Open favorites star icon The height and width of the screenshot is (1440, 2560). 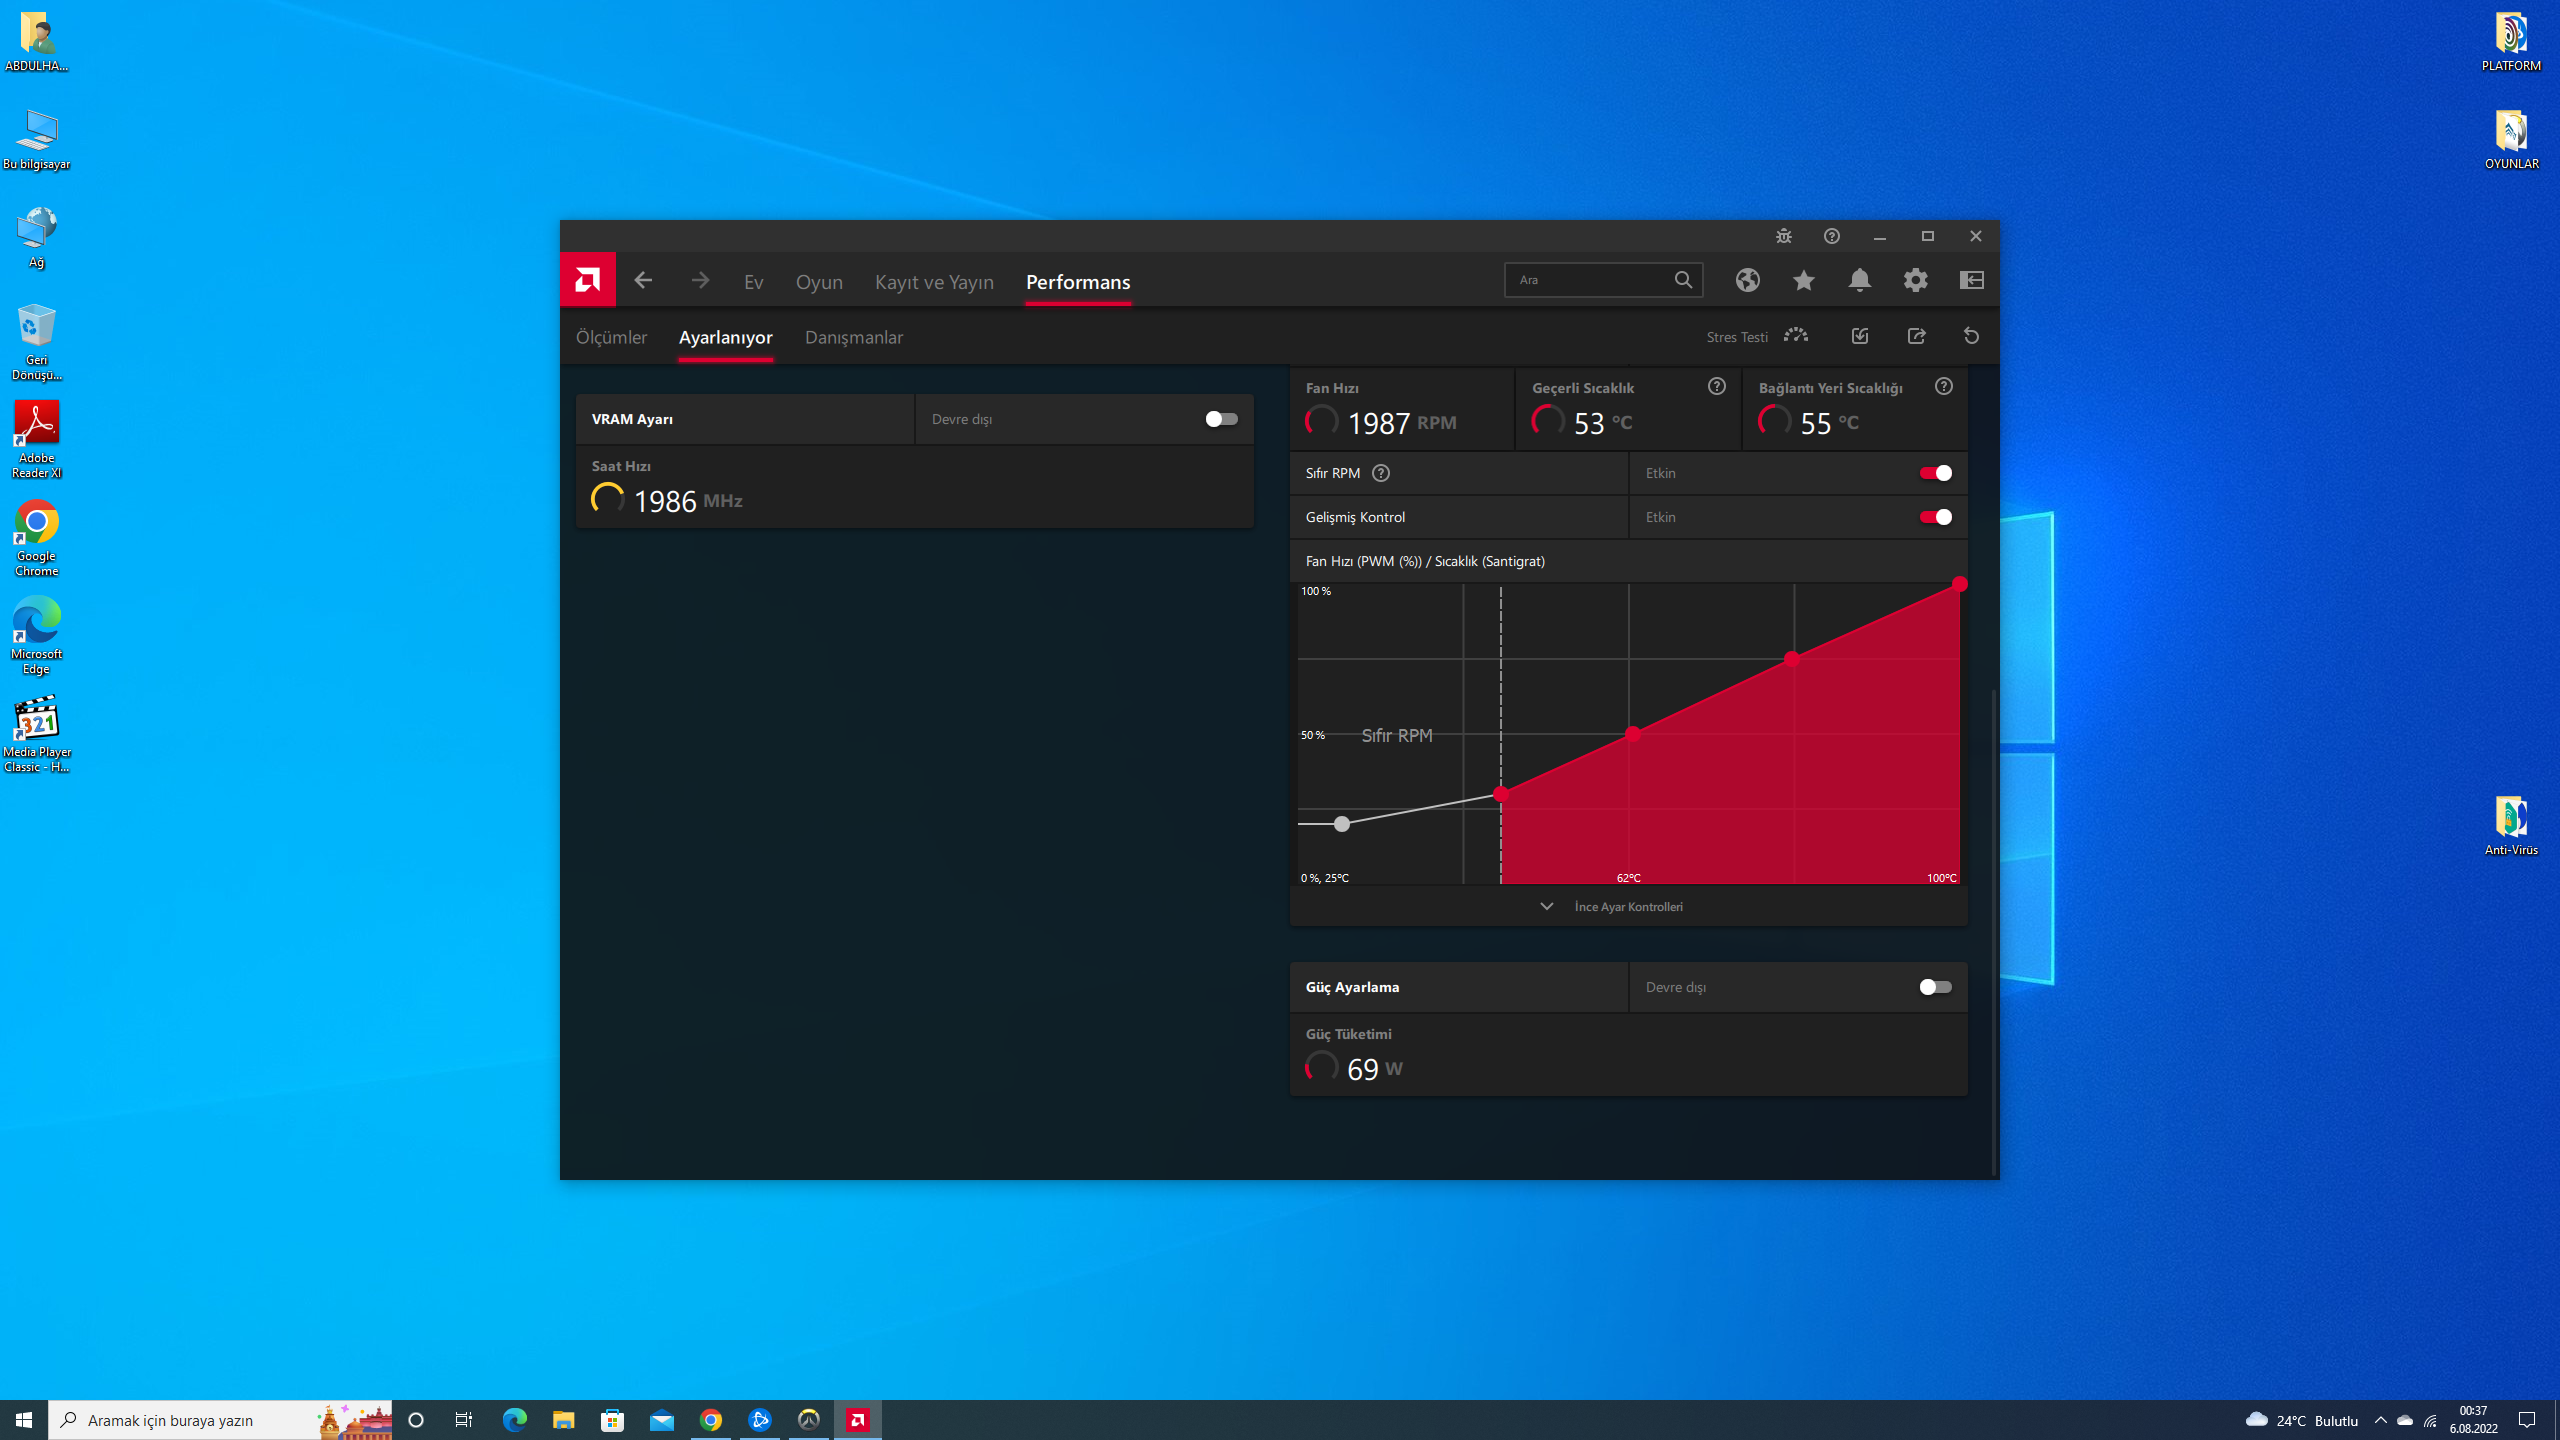[x=1803, y=280]
